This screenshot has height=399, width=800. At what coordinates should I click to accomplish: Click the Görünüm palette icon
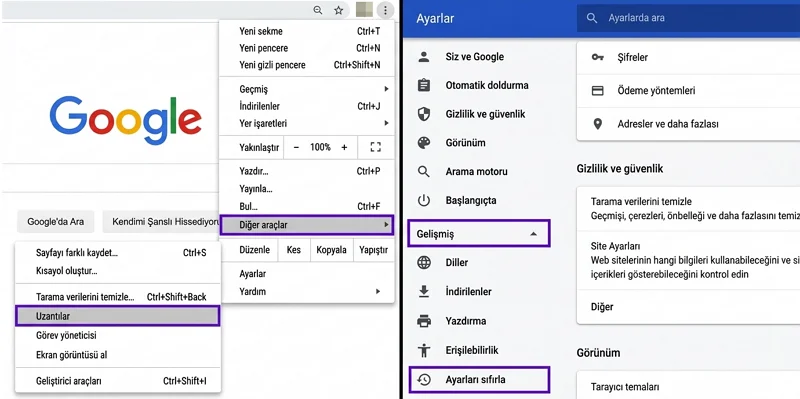[424, 143]
